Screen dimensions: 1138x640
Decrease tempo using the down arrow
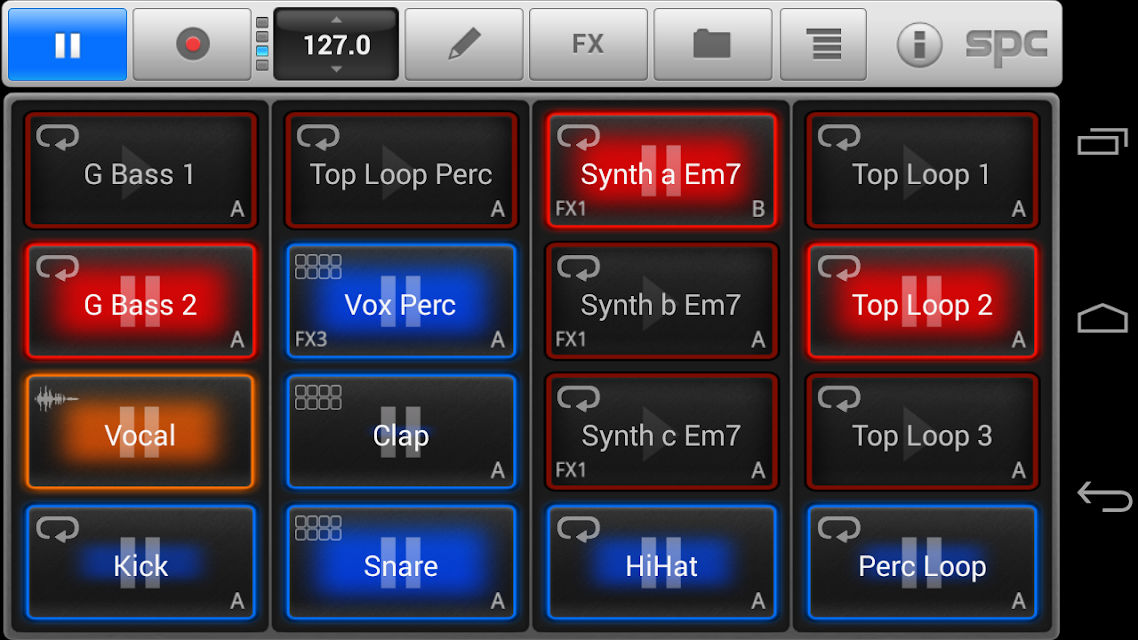tap(336, 69)
